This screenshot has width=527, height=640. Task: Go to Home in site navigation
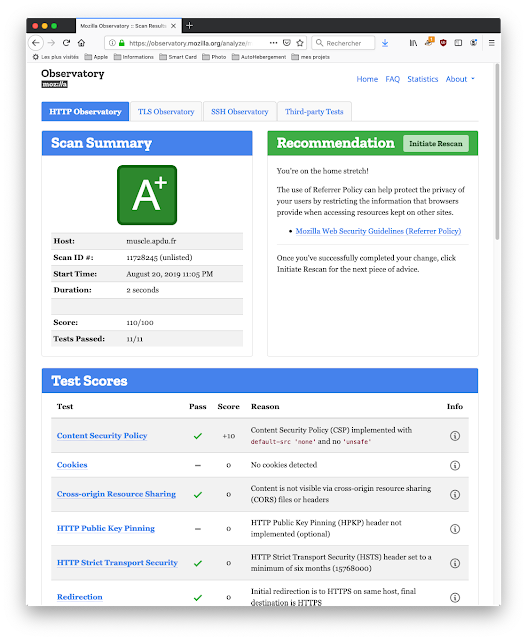coord(367,79)
